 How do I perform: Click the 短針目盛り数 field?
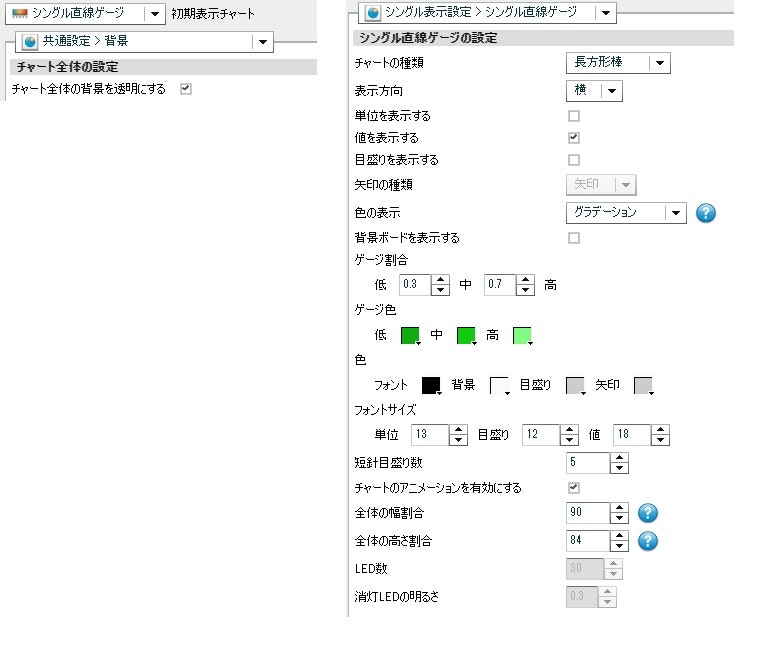pos(588,462)
